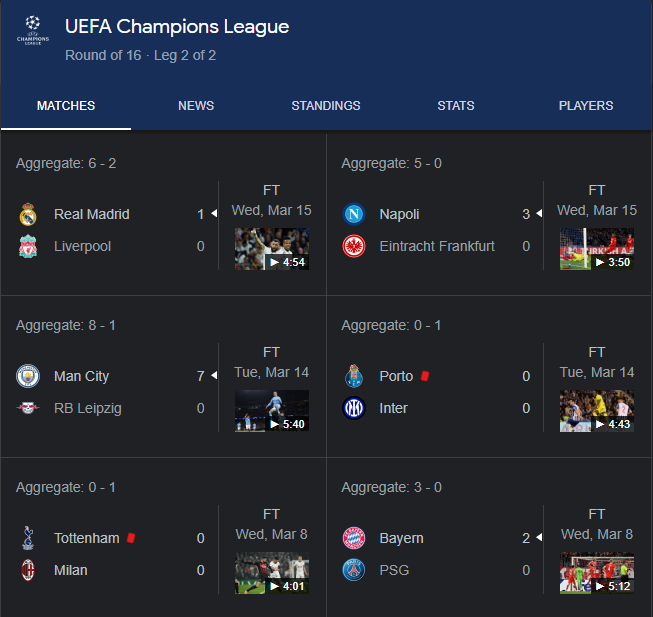The image size is (653, 617).
Task: Click the Man City club crest
Action: click(x=27, y=376)
